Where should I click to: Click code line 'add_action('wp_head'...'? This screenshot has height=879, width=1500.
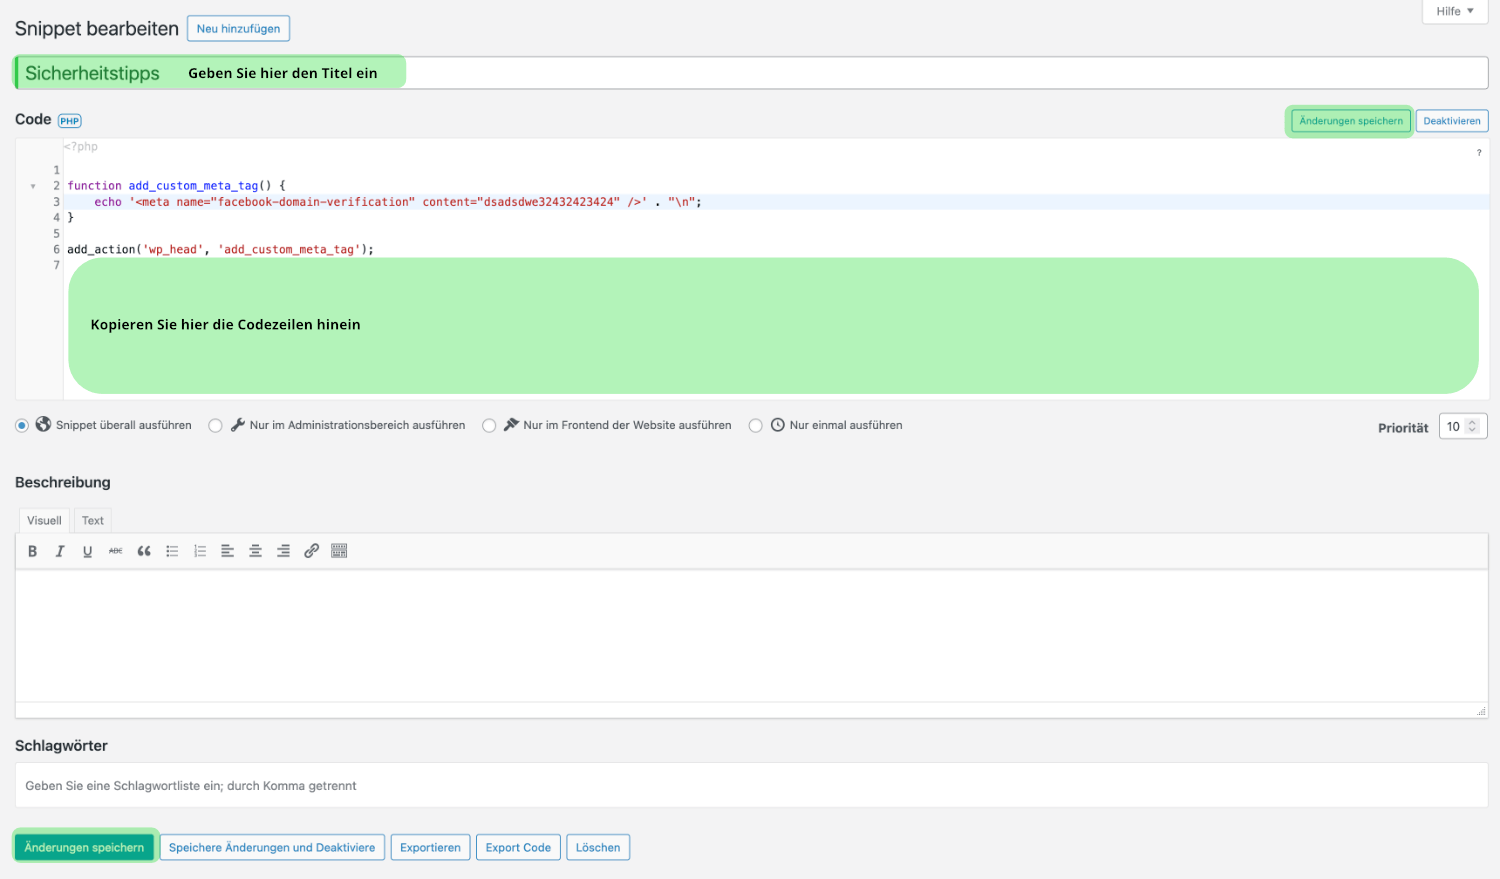(x=220, y=250)
